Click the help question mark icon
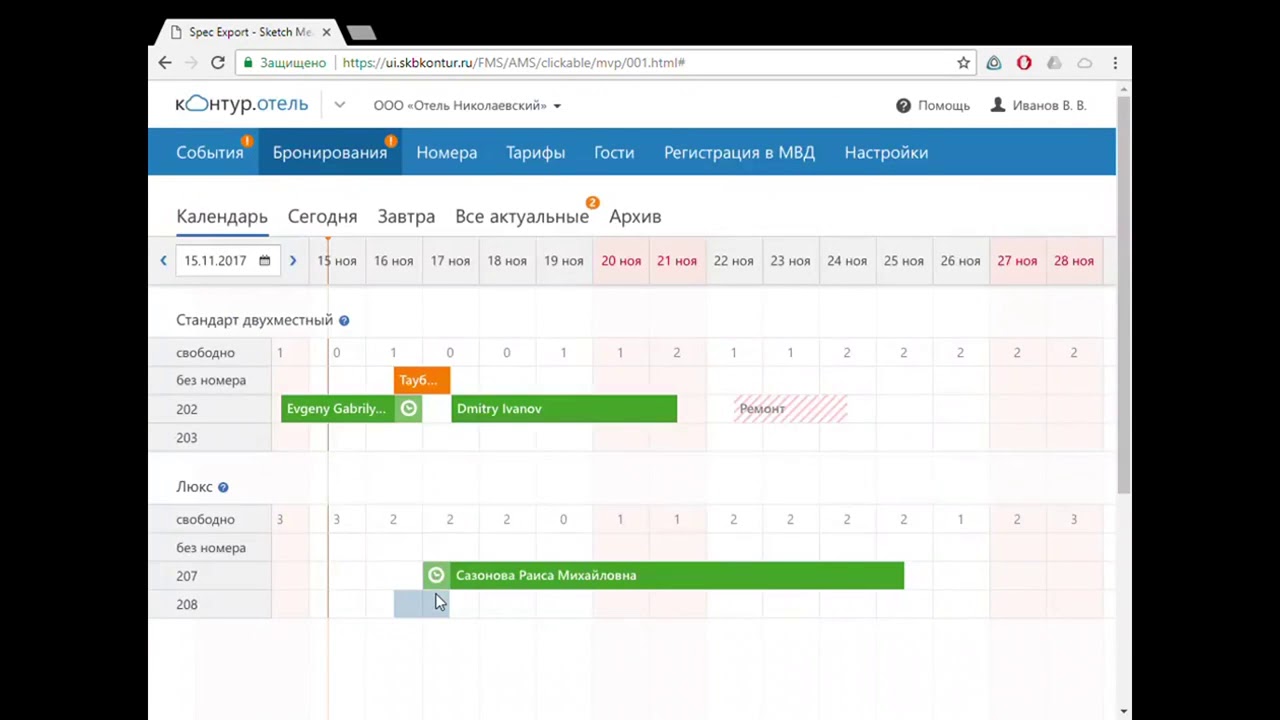 coord(903,105)
